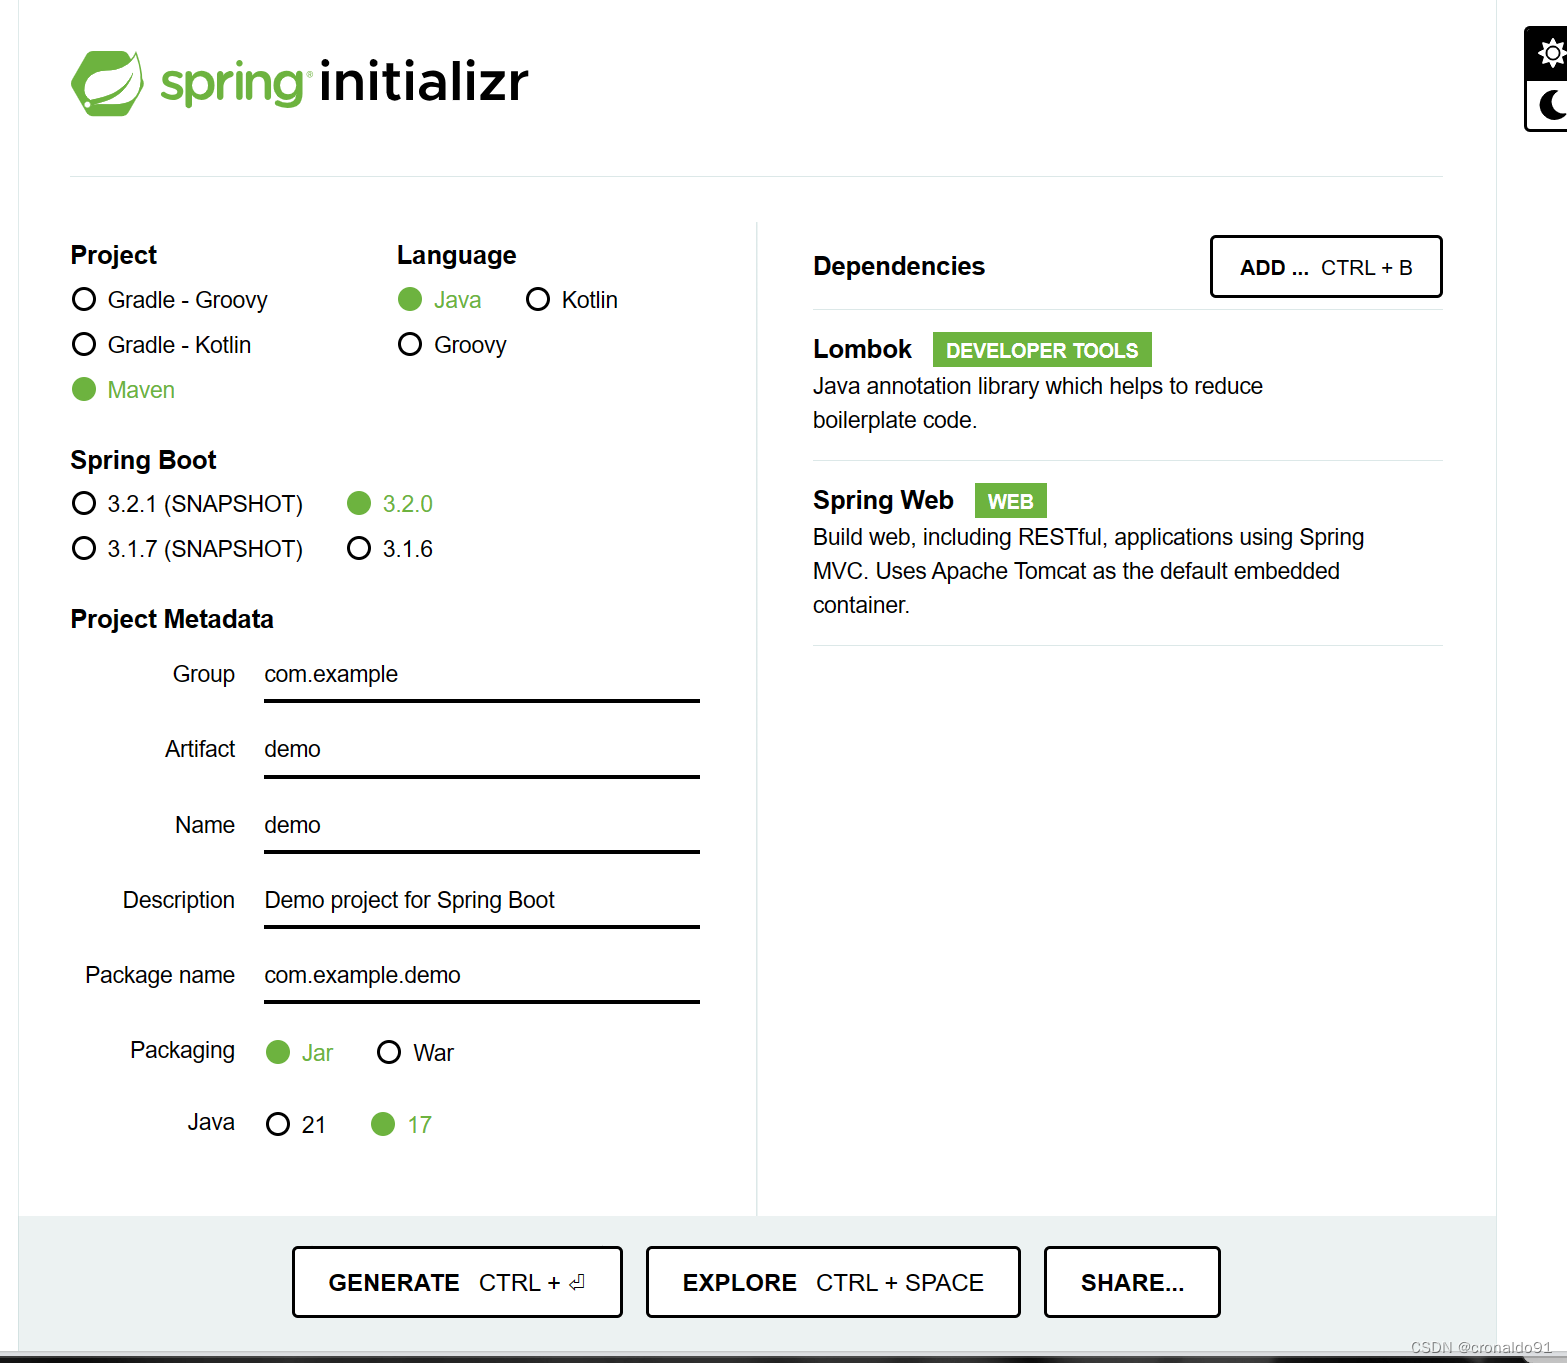
Task: Click the WEB category tag
Action: (x=1011, y=501)
